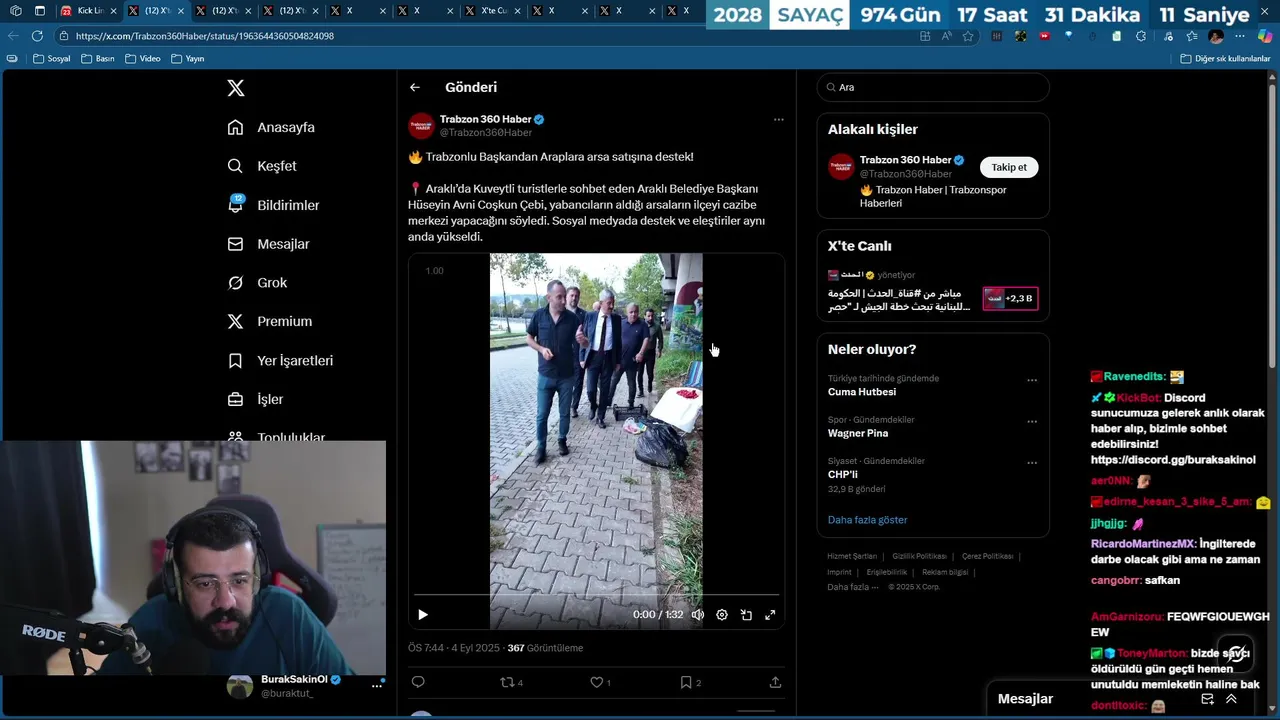1280x720 pixels.
Task: Bookmark the post showing 2 bookmarks
Action: pyautogui.click(x=690, y=682)
